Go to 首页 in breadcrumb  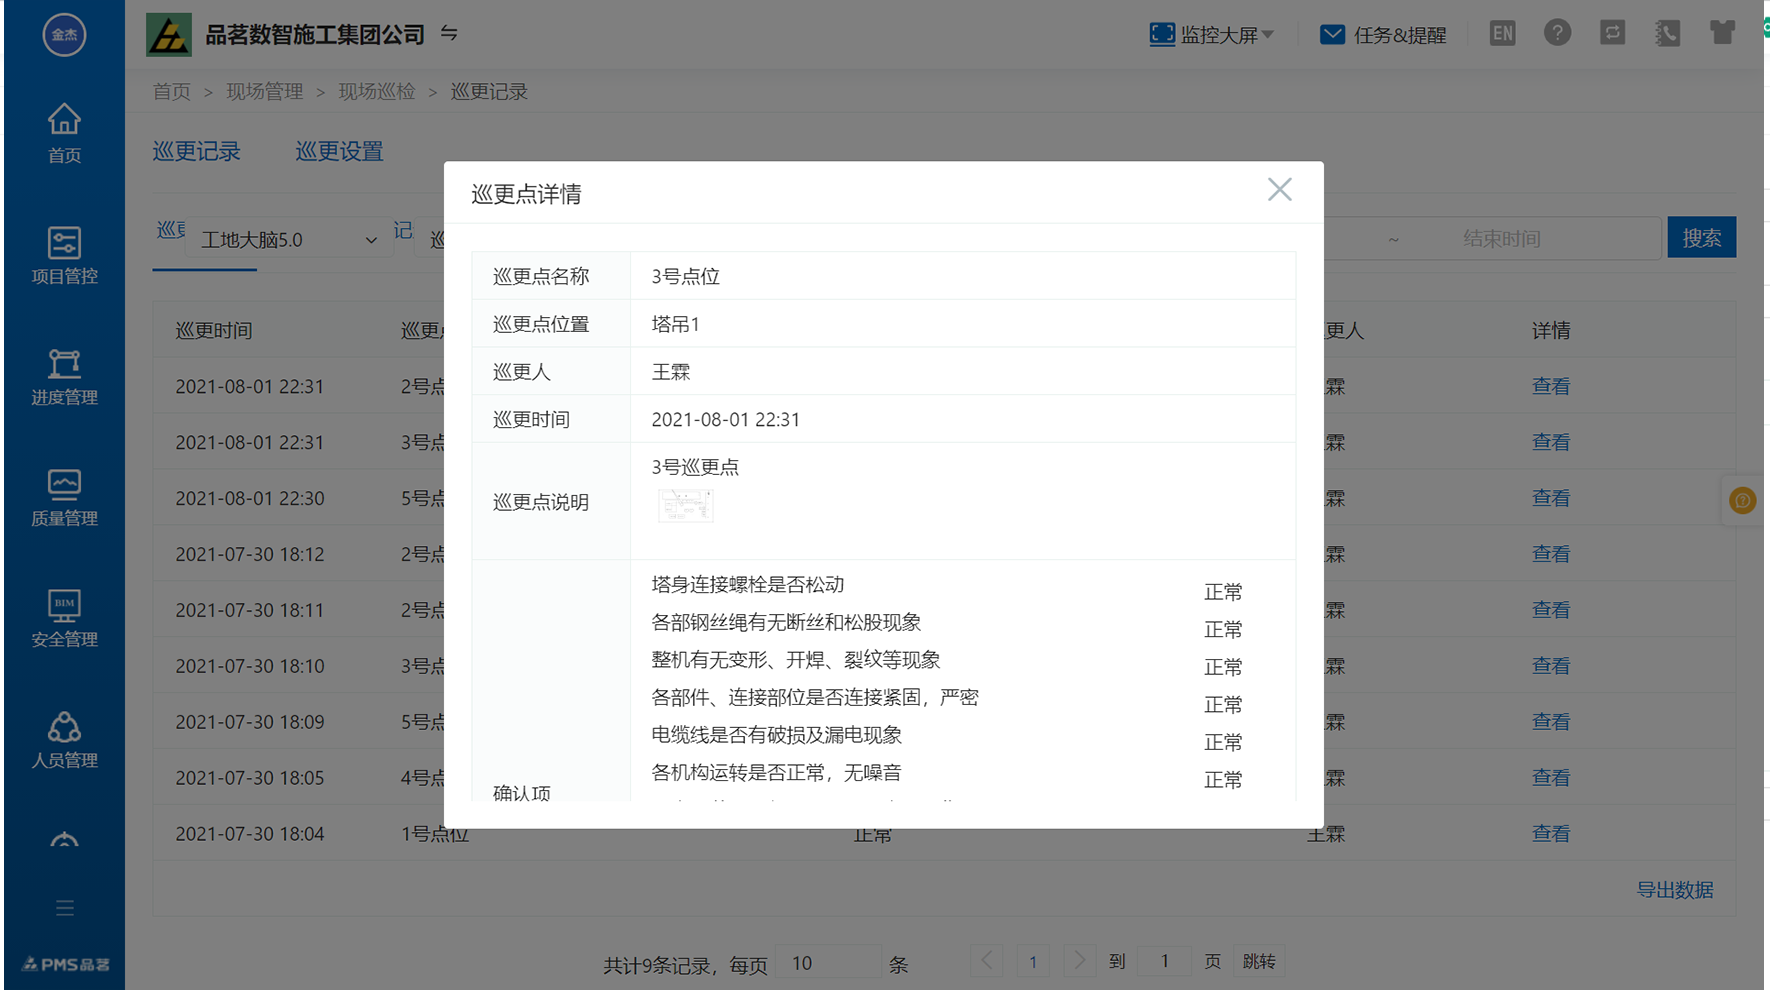click(171, 92)
